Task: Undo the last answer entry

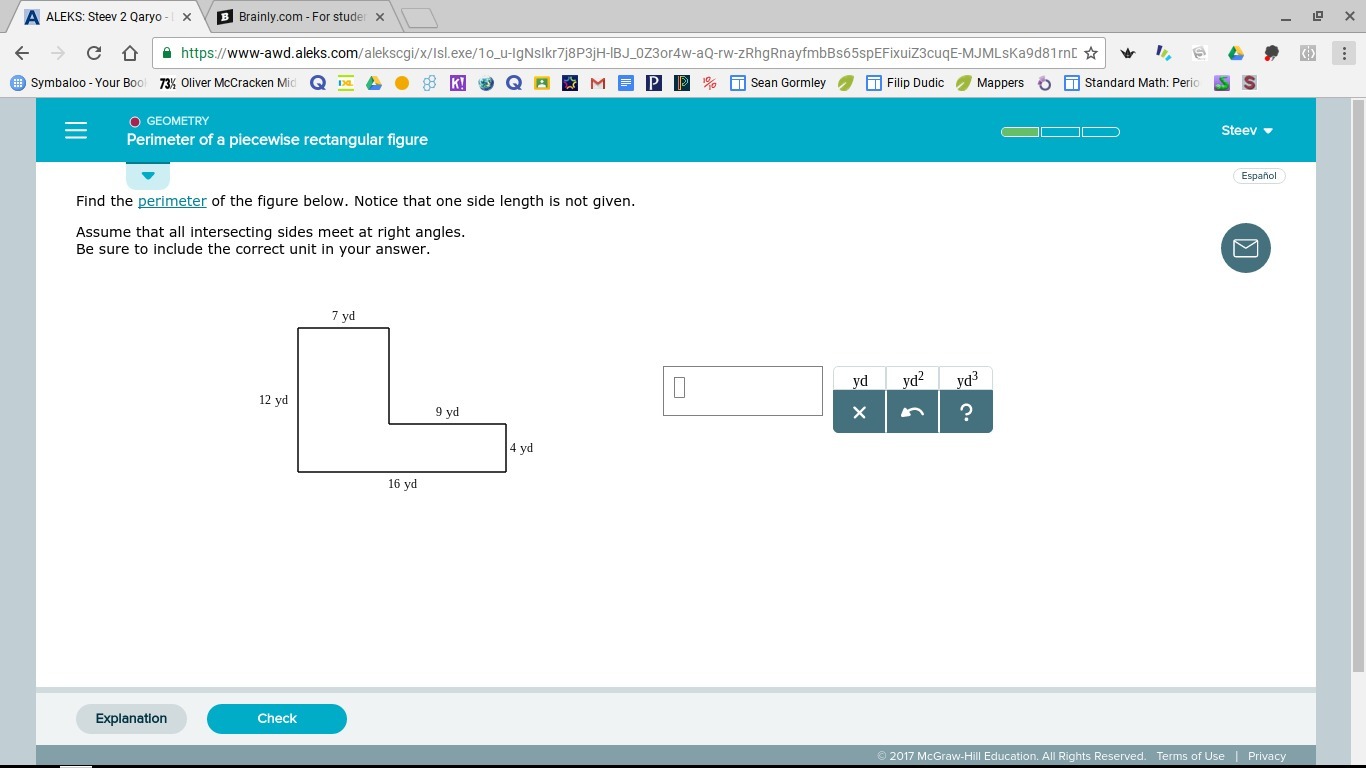Action: pyautogui.click(x=912, y=412)
